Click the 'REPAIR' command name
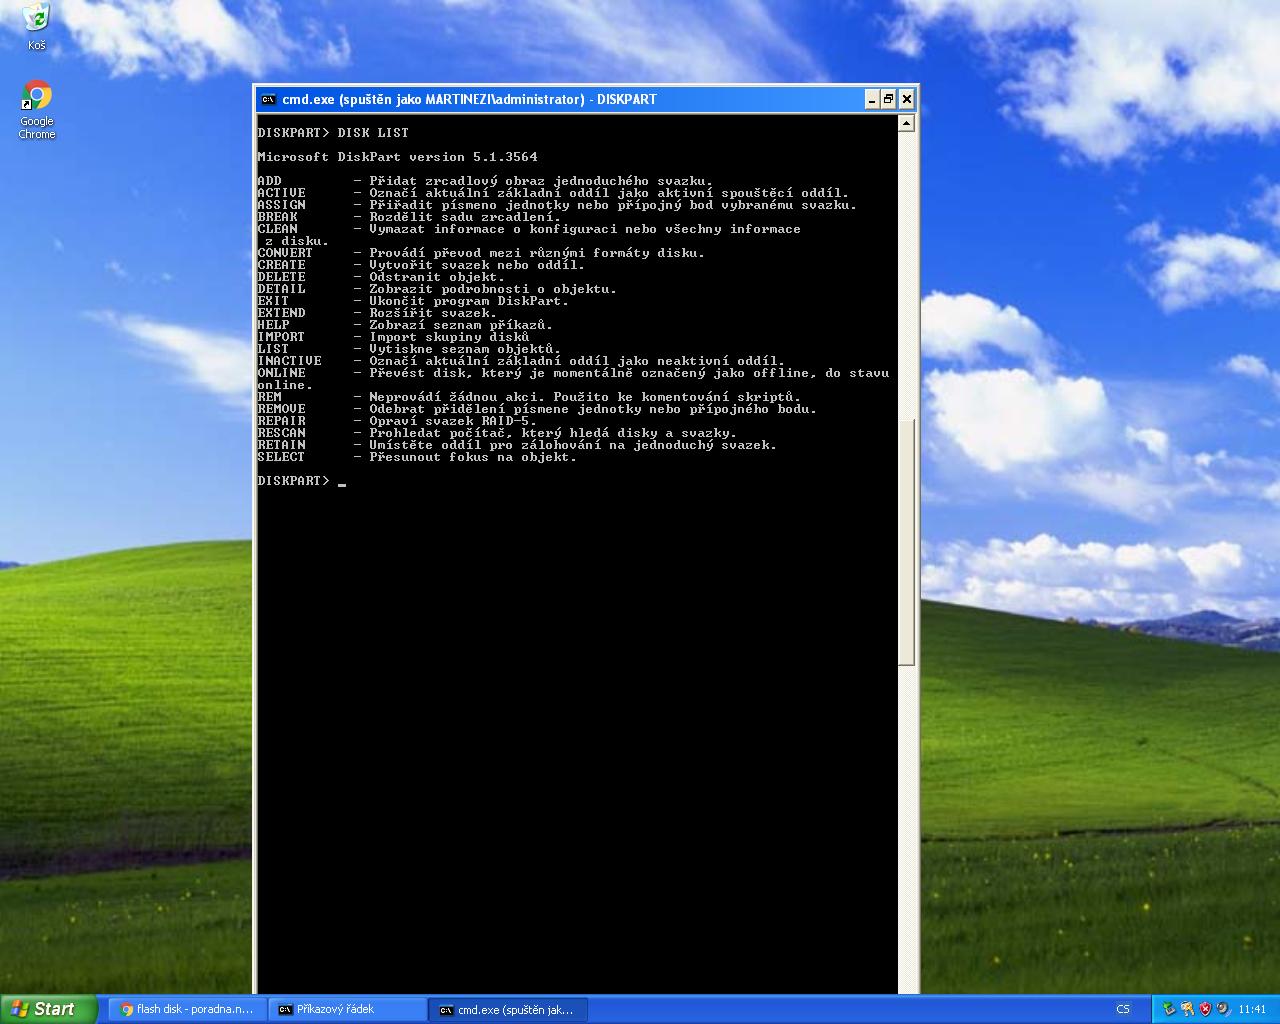Screen dimensions: 1280x1024 pos(282,421)
